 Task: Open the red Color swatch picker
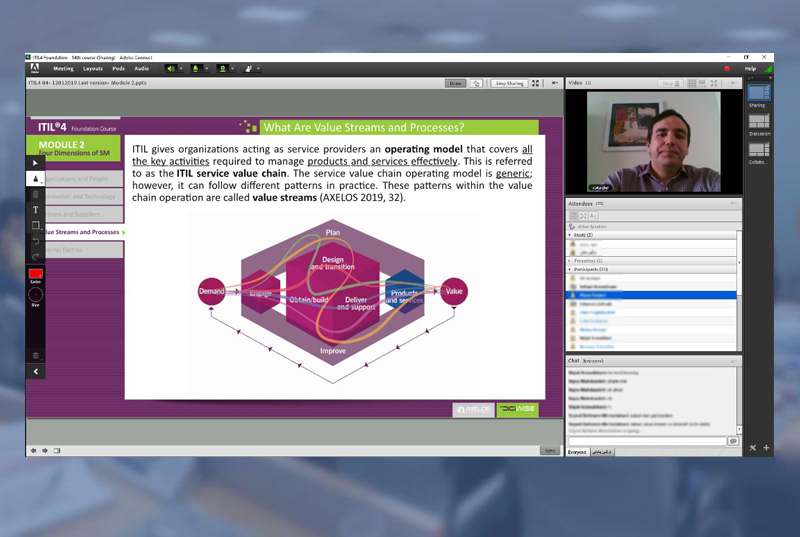click(35, 274)
